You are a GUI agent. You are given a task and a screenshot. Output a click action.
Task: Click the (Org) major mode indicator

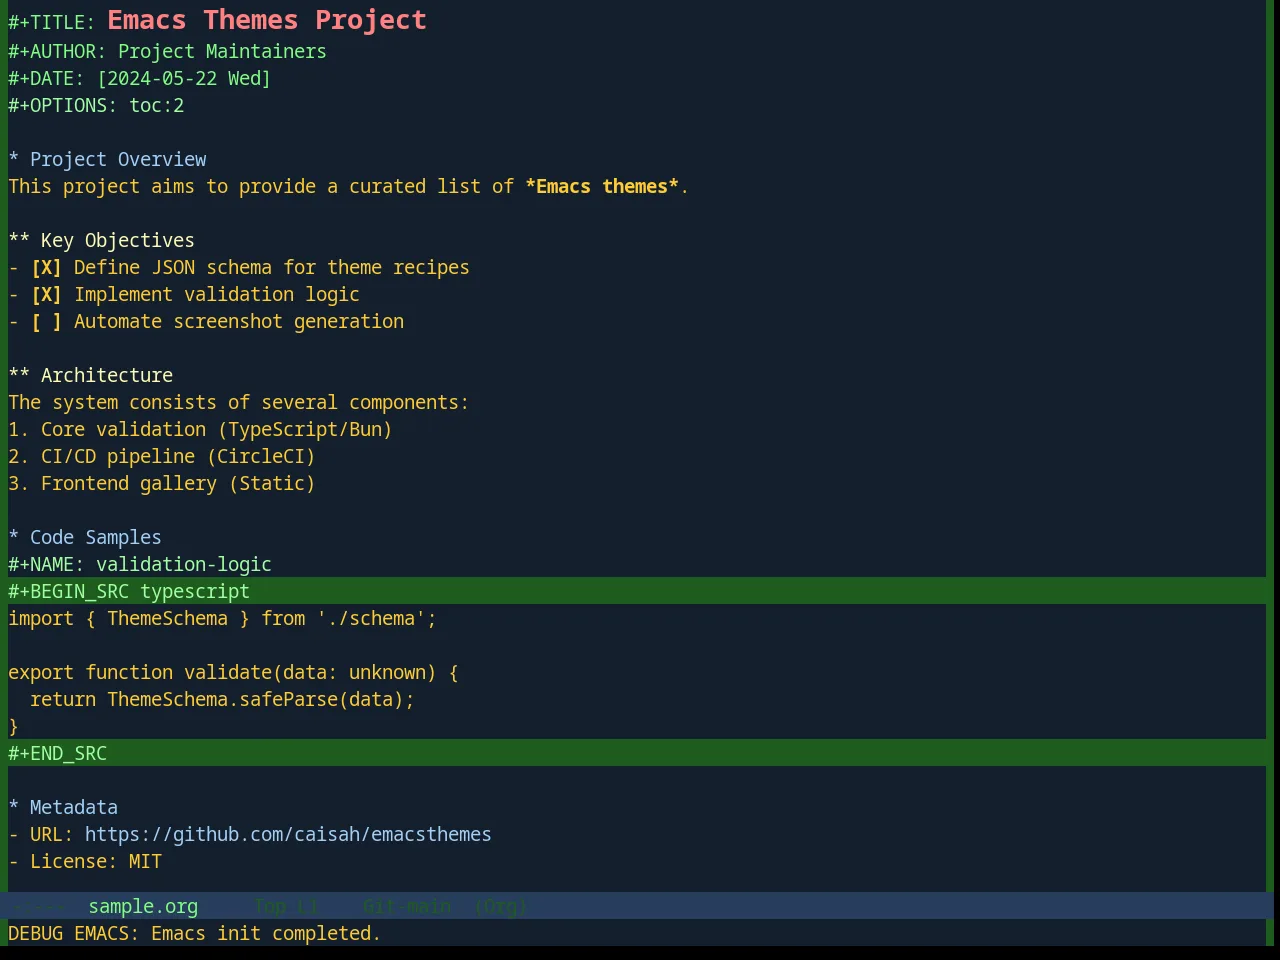(x=500, y=907)
